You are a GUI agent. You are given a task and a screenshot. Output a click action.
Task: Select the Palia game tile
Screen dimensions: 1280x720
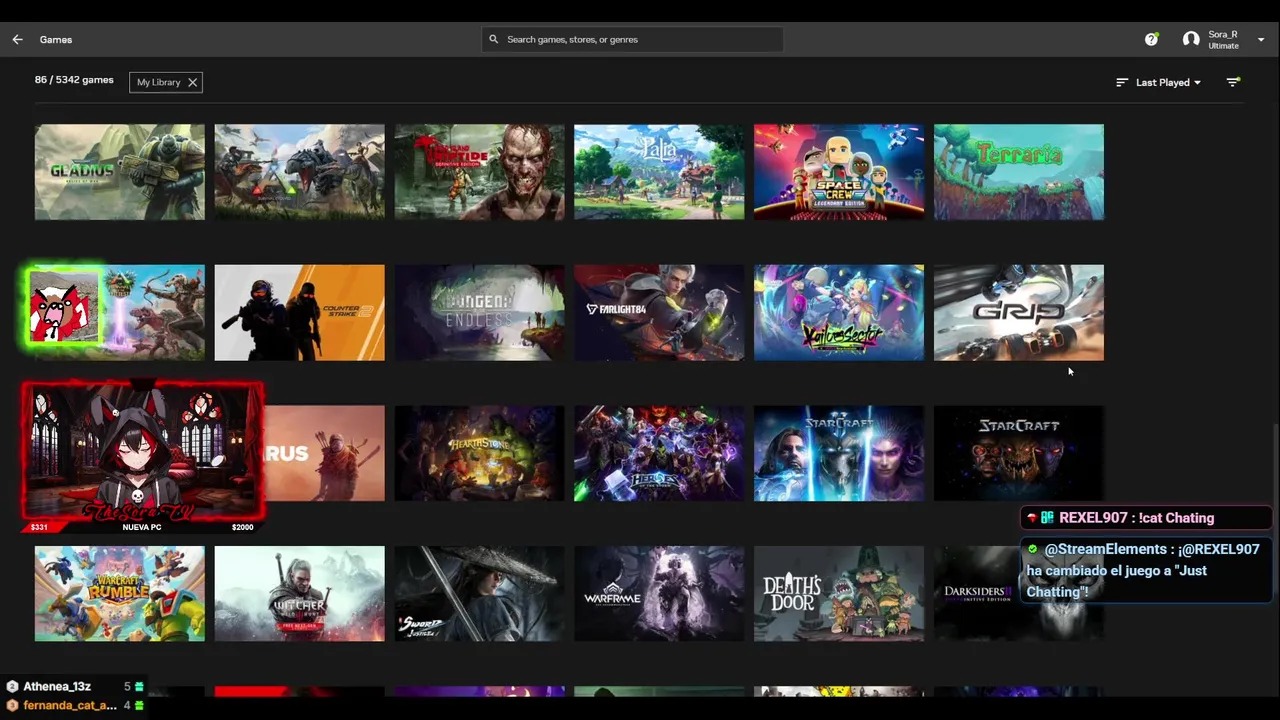(659, 172)
